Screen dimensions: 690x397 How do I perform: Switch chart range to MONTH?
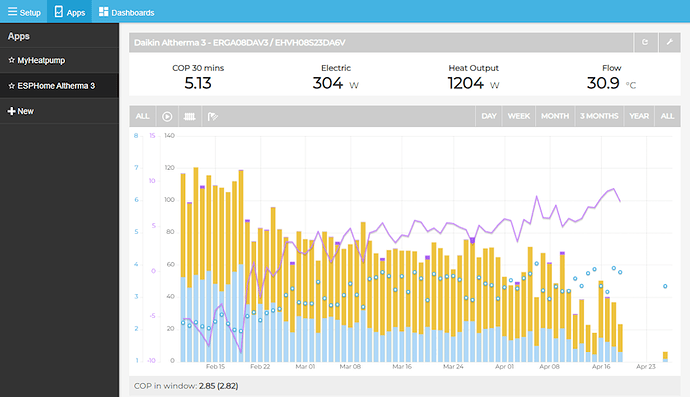(555, 116)
